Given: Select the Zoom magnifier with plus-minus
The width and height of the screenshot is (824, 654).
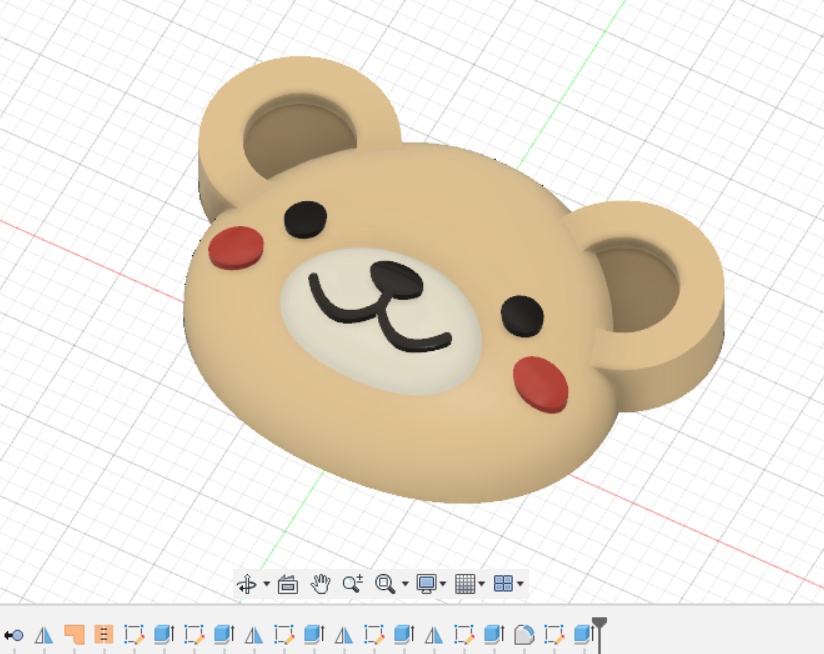Looking at the screenshot, I should pos(352,583).
